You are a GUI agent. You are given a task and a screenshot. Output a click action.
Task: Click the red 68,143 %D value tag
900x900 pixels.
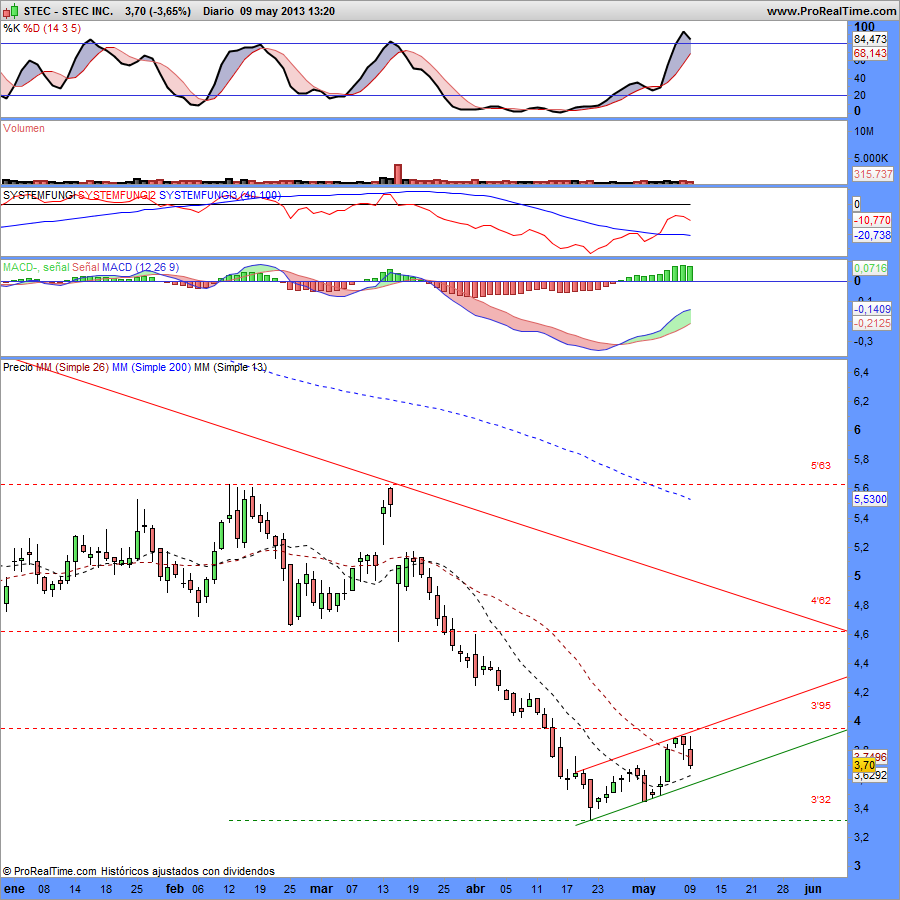click(870, 53)
